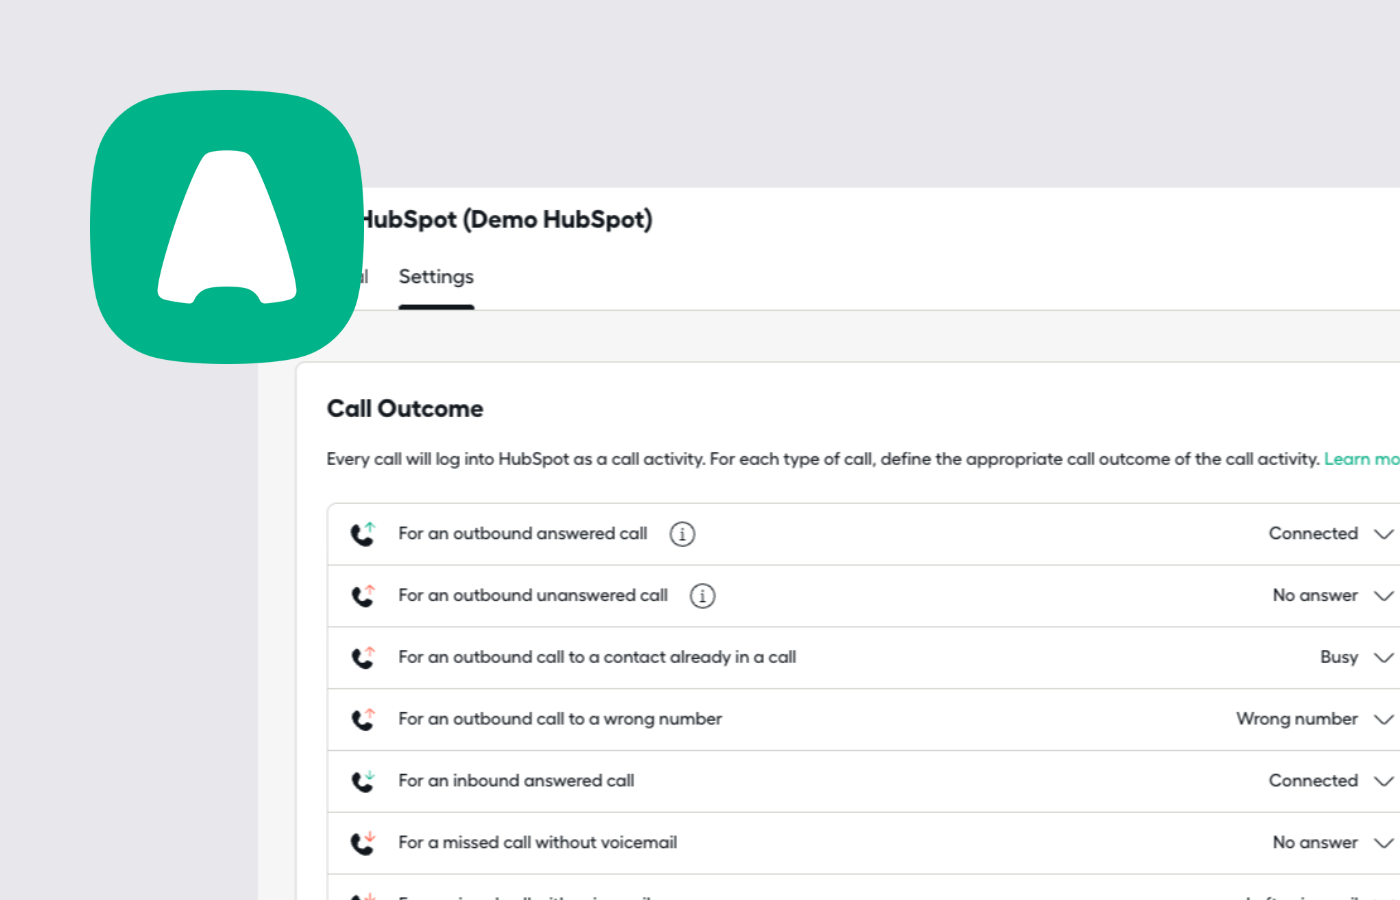Screen dimensions: 1400x900
Task: Click phone icon for wrong number call
Action: coord(363,720)
